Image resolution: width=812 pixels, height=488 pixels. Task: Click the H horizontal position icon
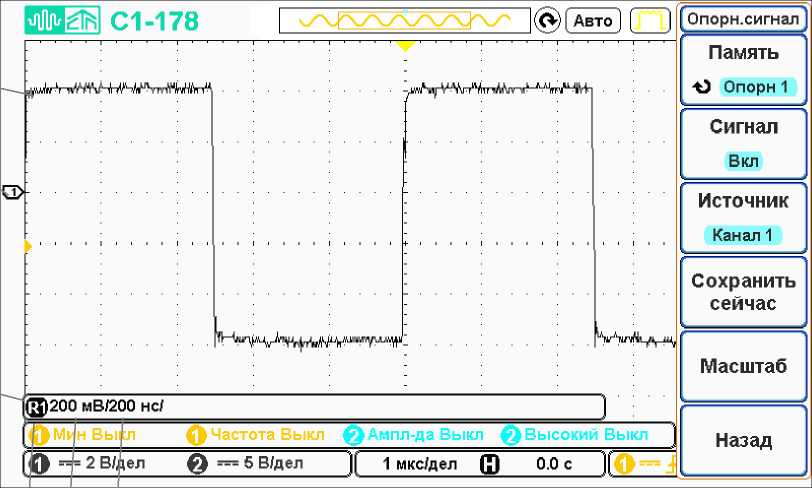click(x=489, y=464)
